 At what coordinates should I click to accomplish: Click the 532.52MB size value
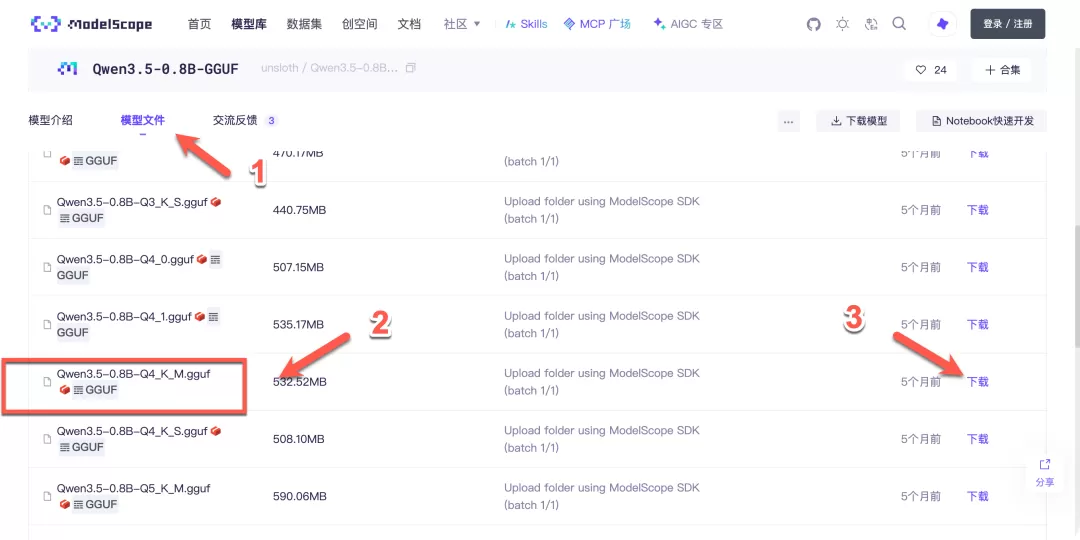coord(300,382)
